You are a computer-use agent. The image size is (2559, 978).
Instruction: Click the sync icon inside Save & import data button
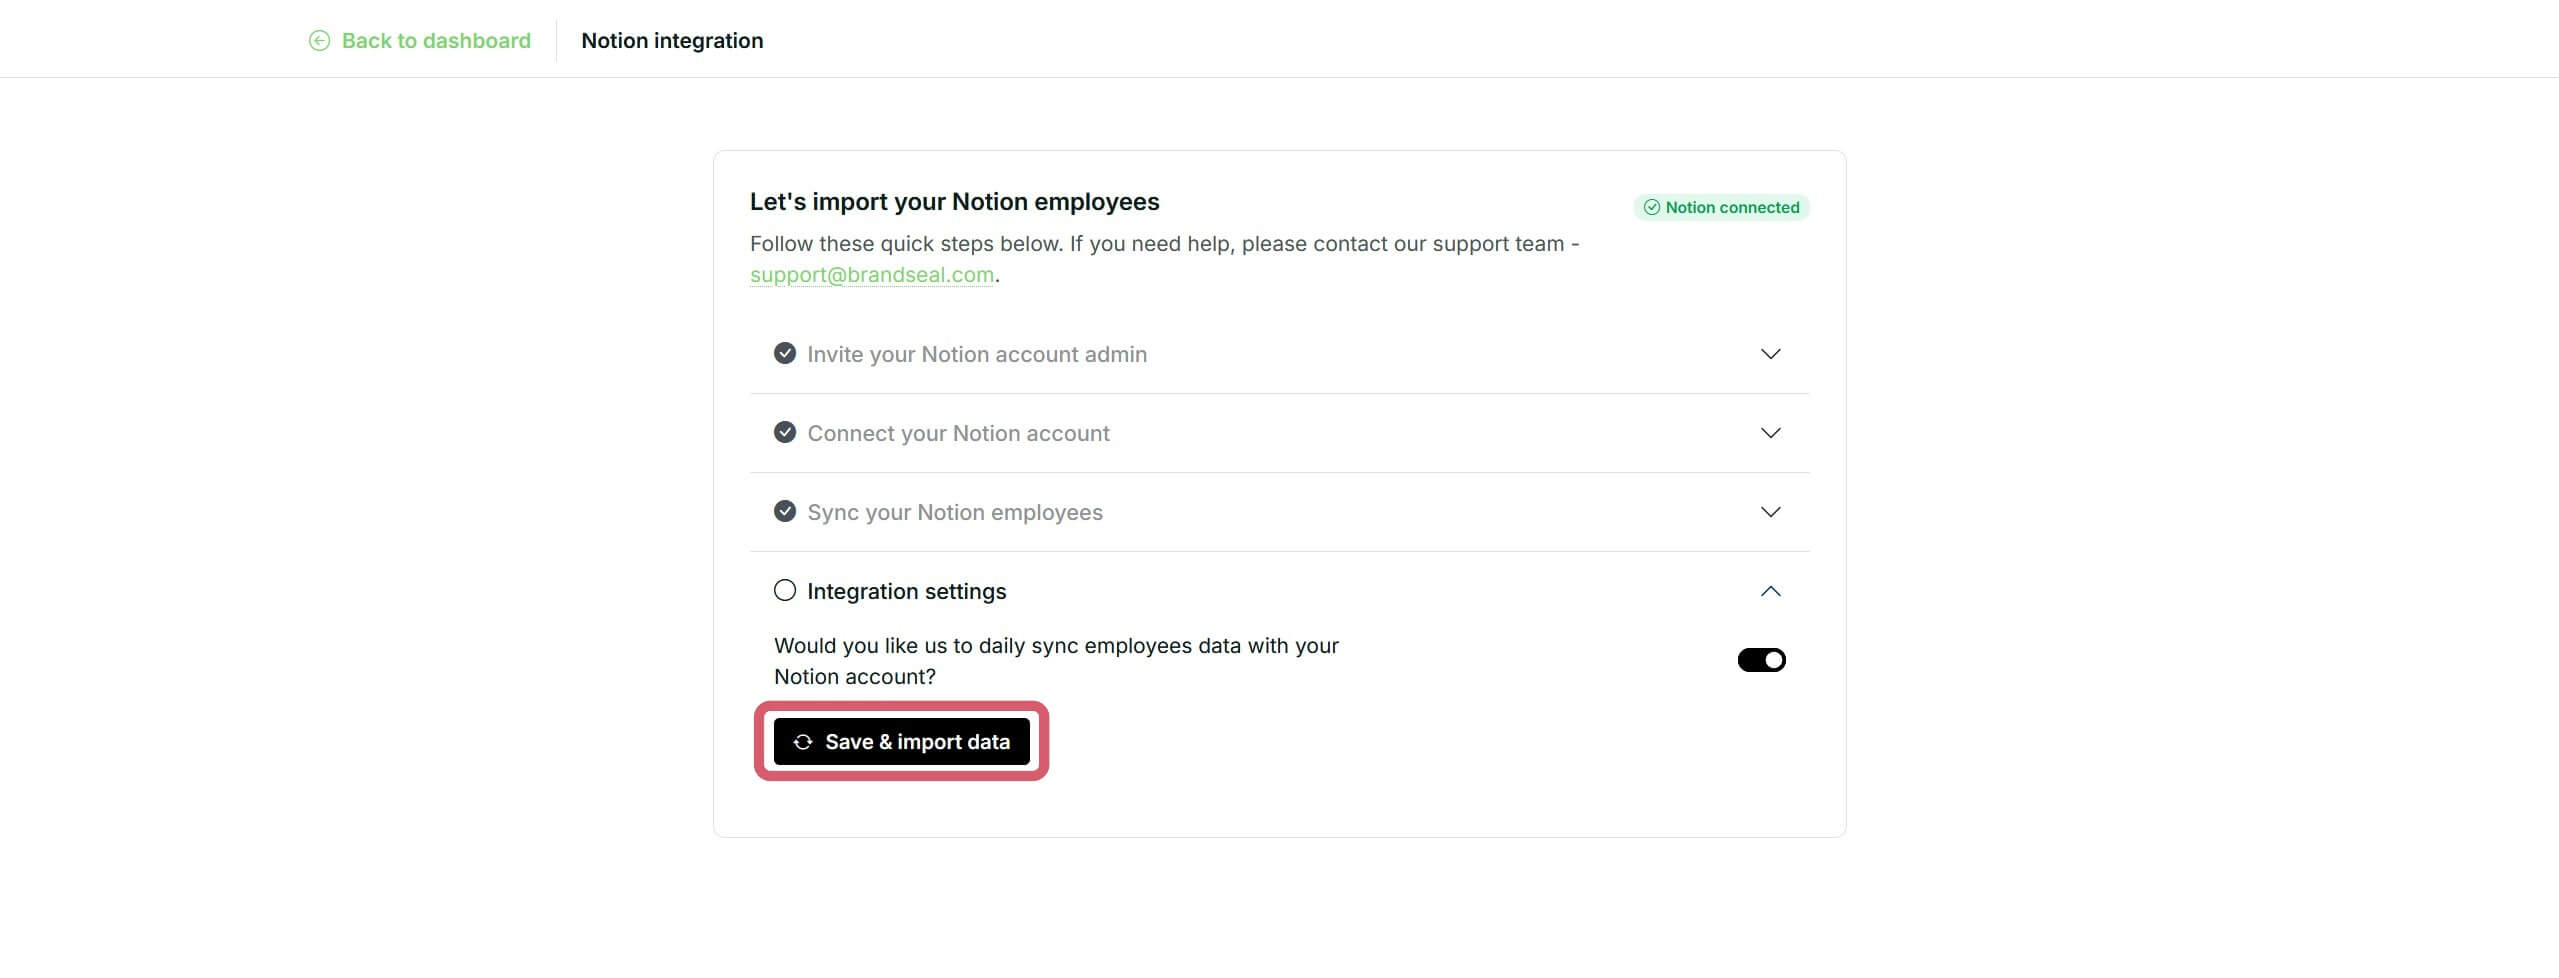point(802,741)
